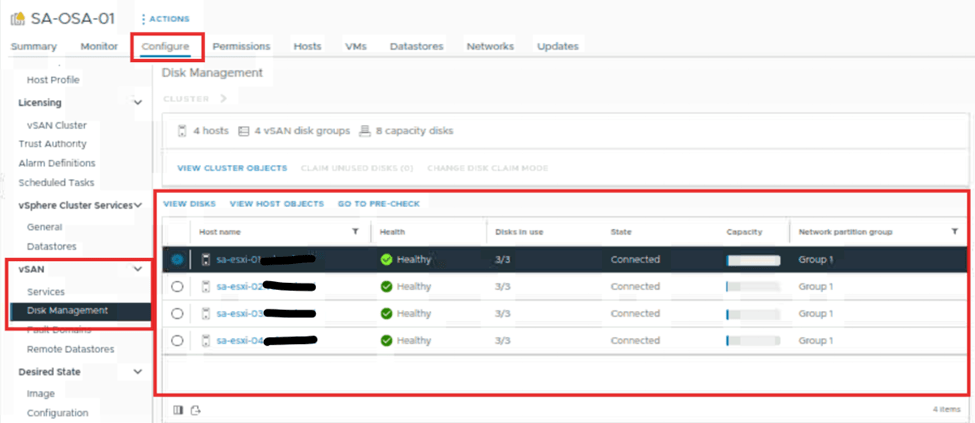The height and width of the screenshot is (423, 975).
Task: Collapse the Licensing section
Action: (137, 102)
